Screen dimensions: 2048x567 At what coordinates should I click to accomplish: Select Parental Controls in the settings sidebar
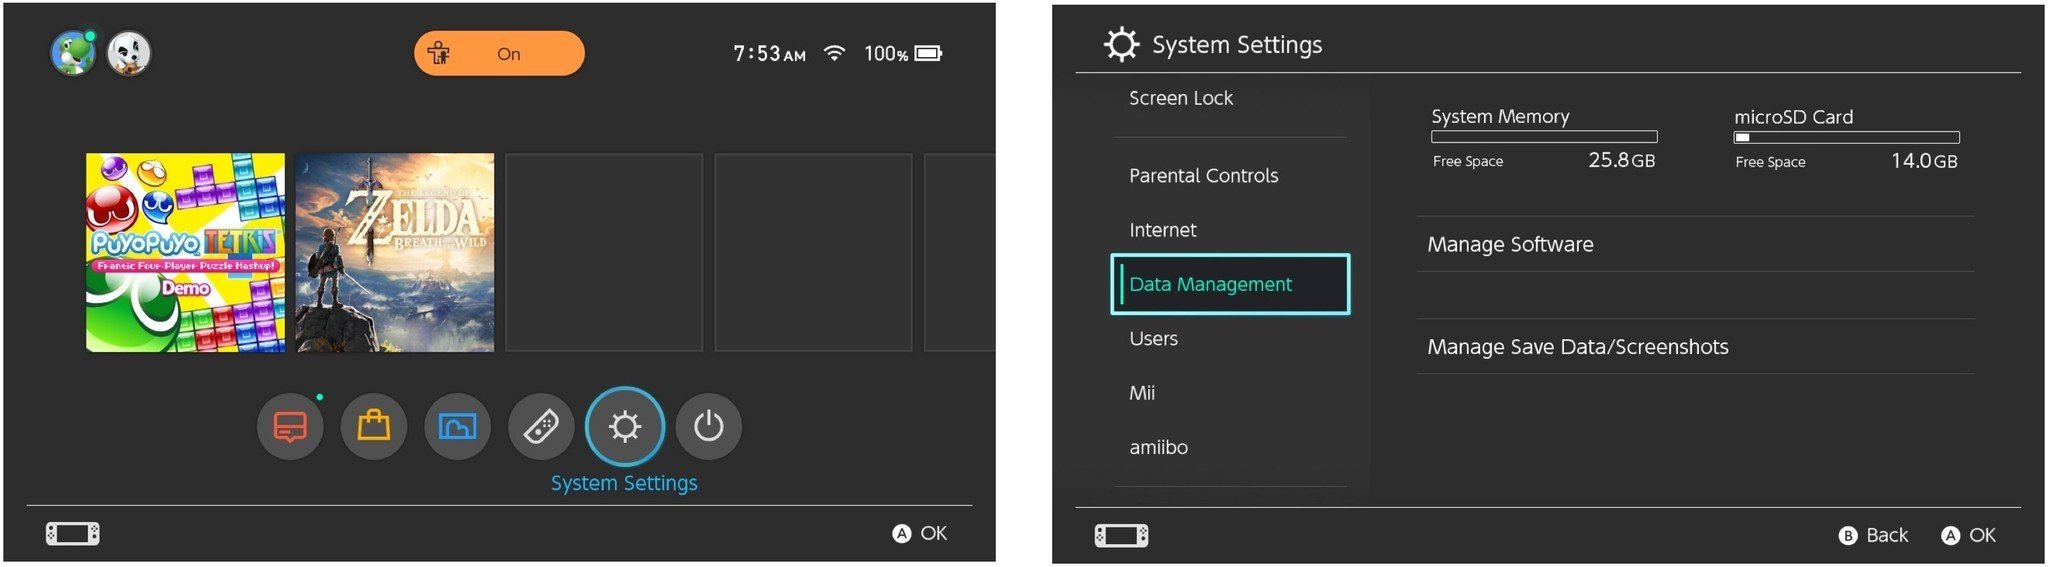tap(1204, 176)
